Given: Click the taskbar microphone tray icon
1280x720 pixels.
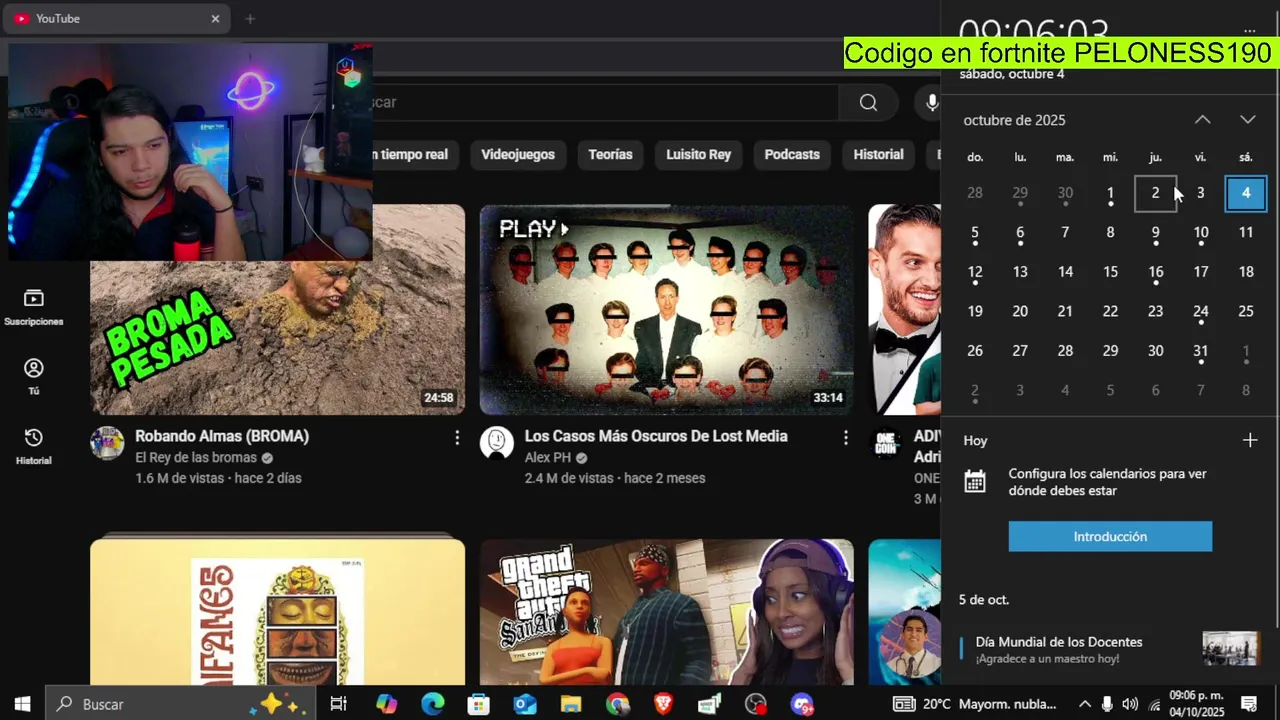Looking at the screenshot, I should point(1107,704).
